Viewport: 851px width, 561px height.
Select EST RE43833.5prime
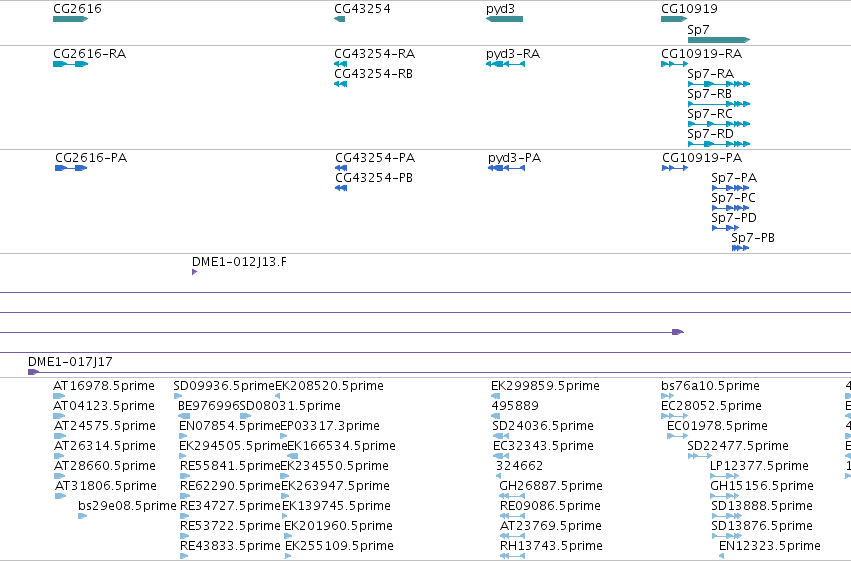(x=185, y=556)
